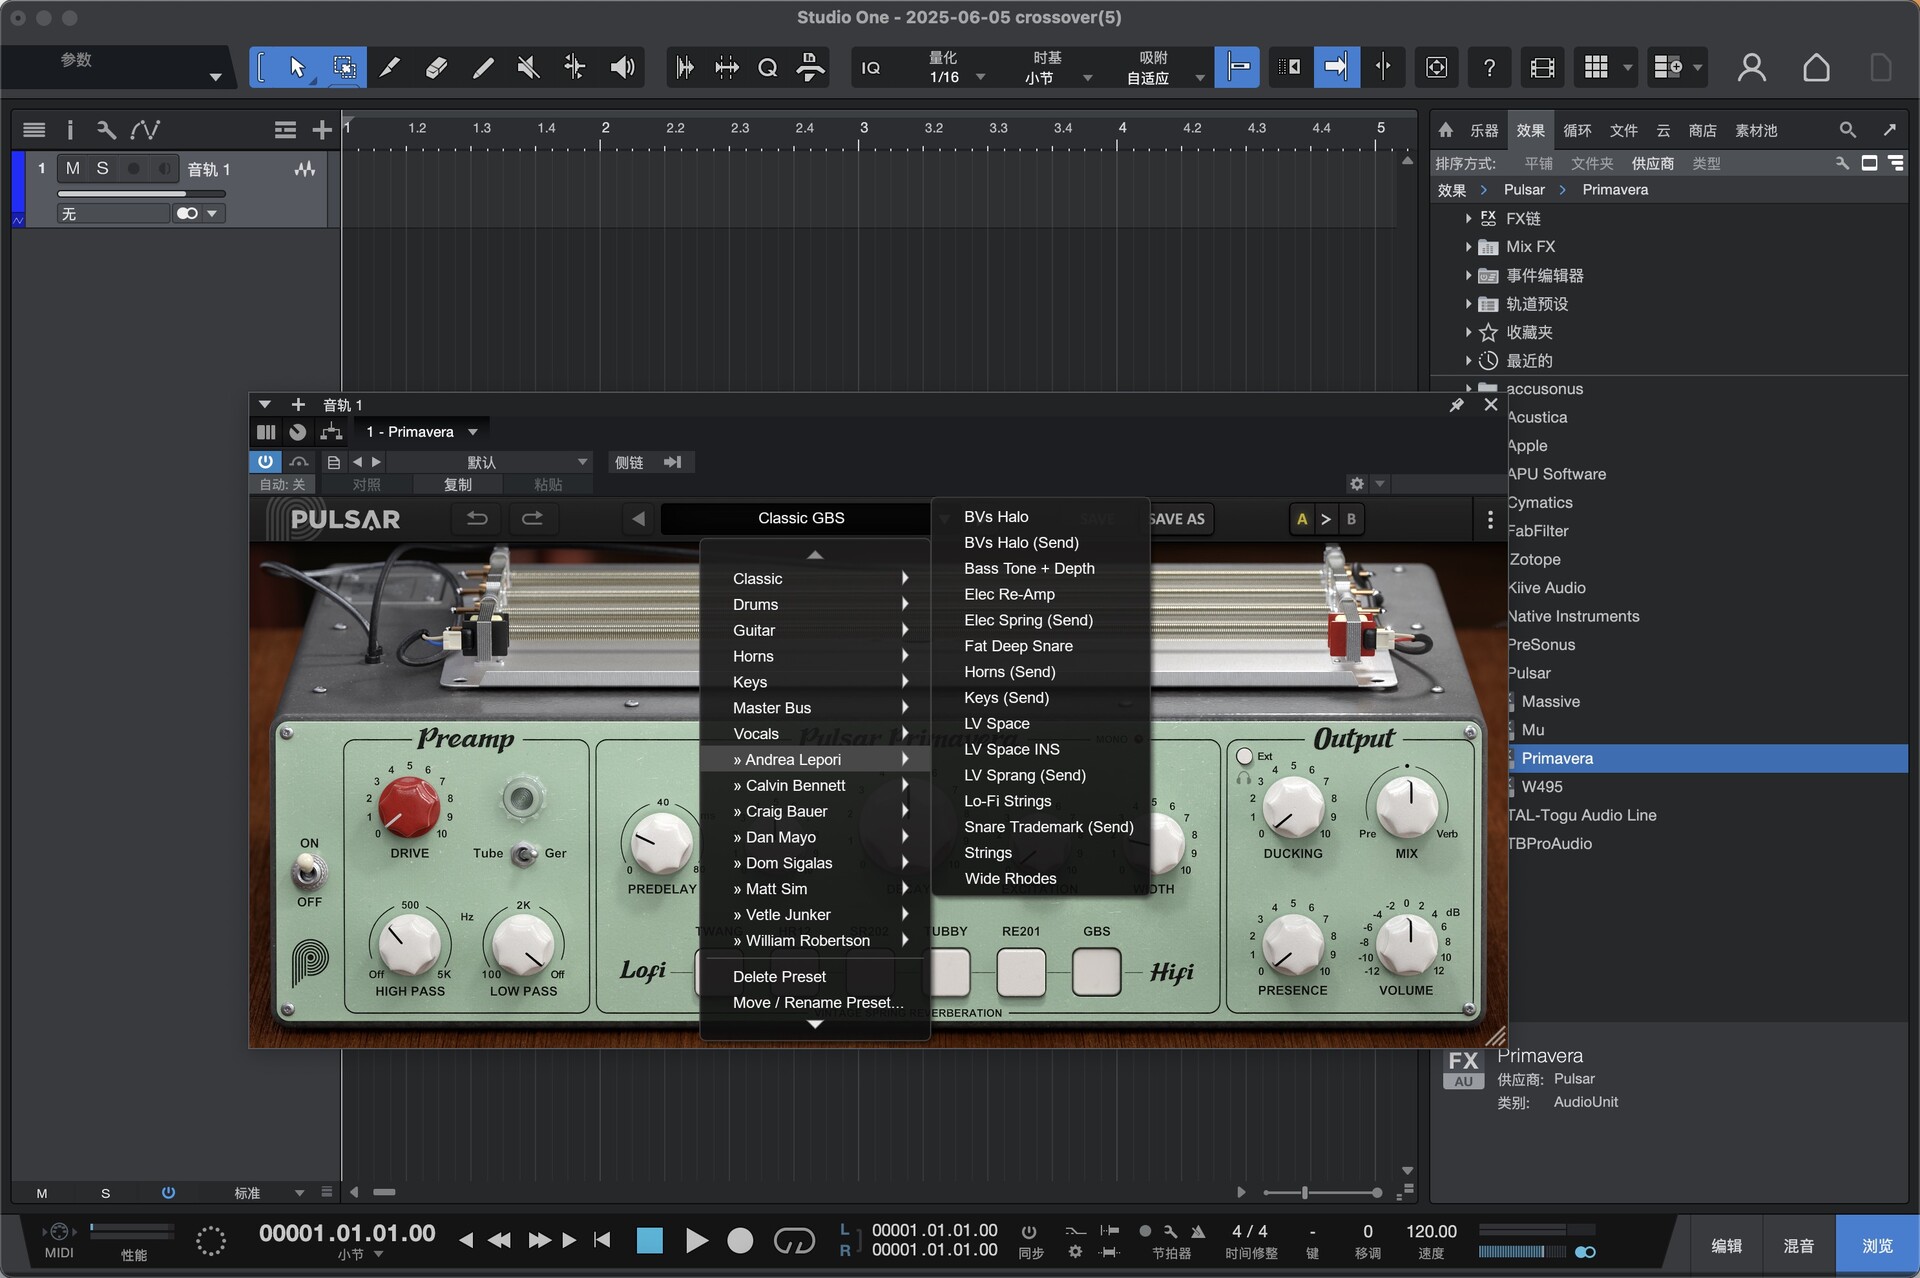
Task: Go to the Start page home icon
Action: pos(1816,67)
